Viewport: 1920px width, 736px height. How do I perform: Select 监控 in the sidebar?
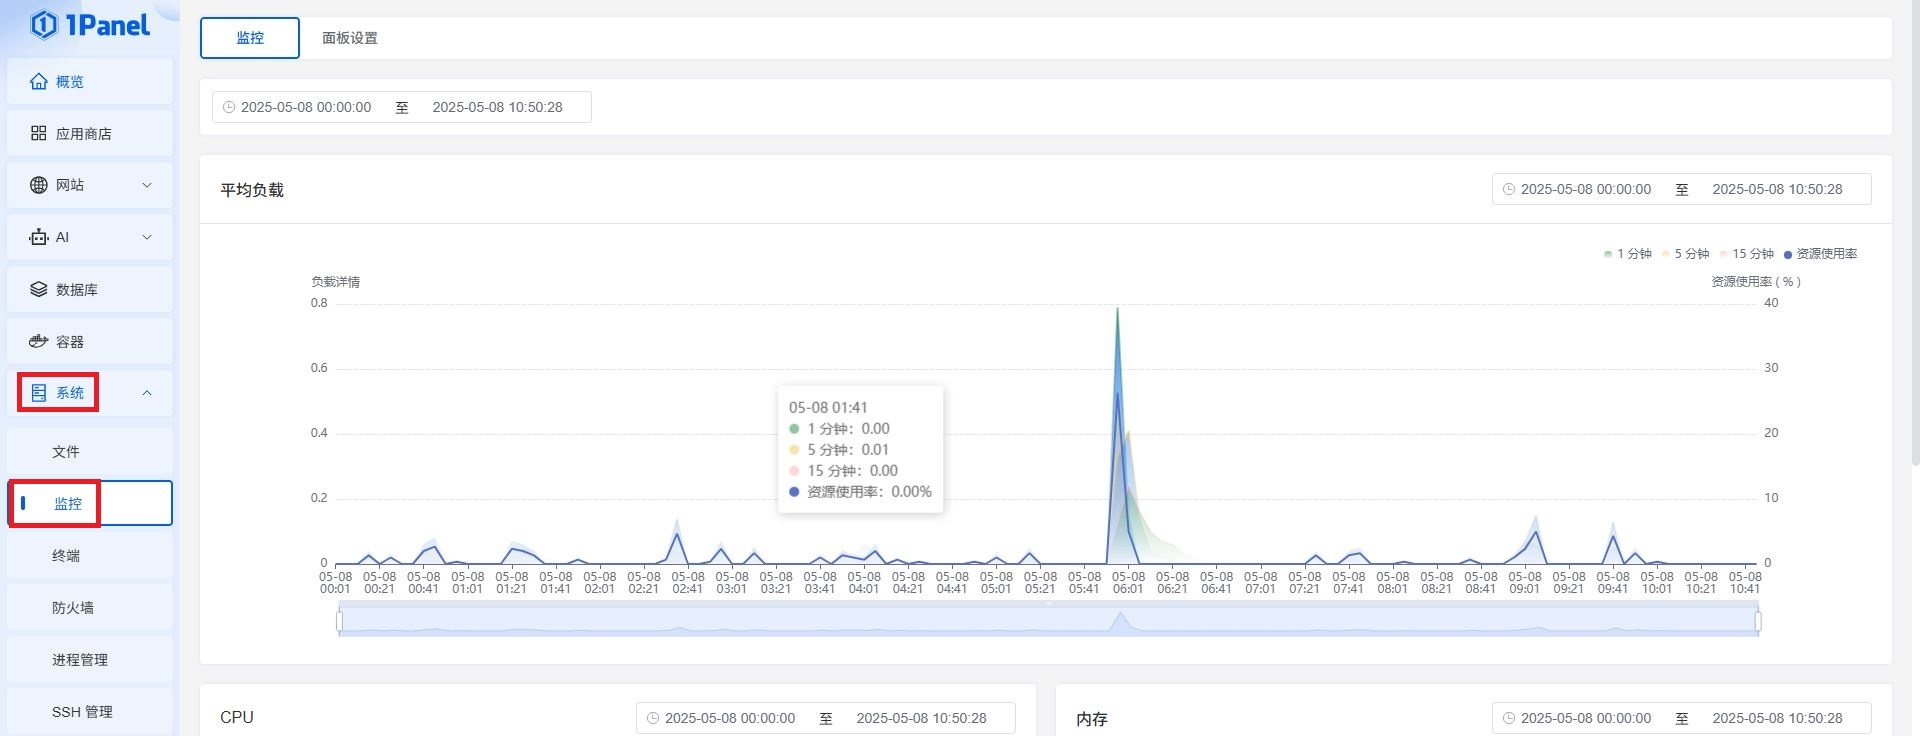click(90, 503)
